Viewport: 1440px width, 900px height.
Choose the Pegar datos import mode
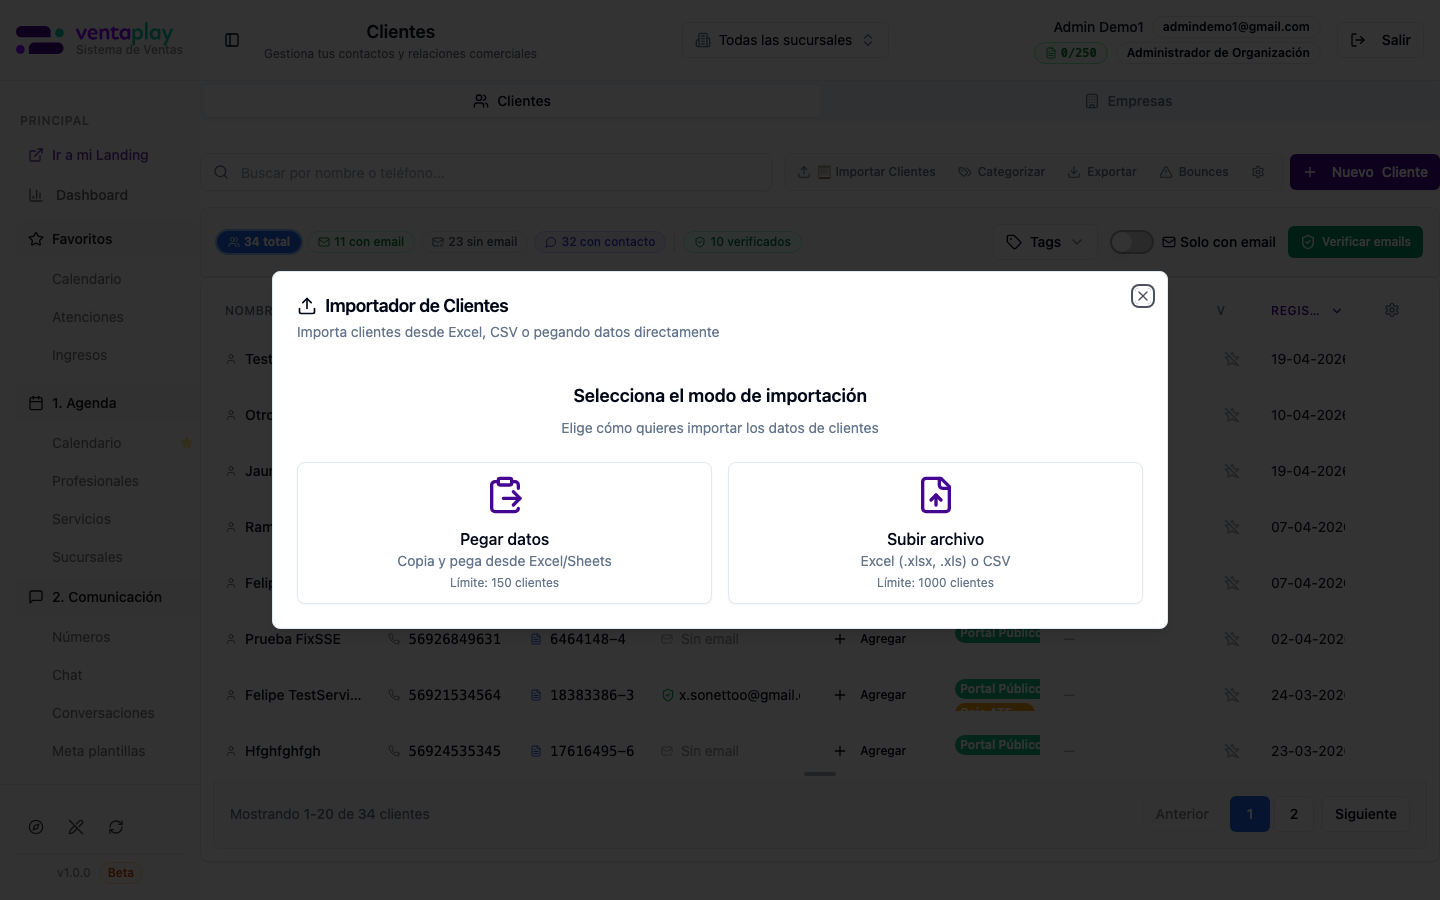504,533
